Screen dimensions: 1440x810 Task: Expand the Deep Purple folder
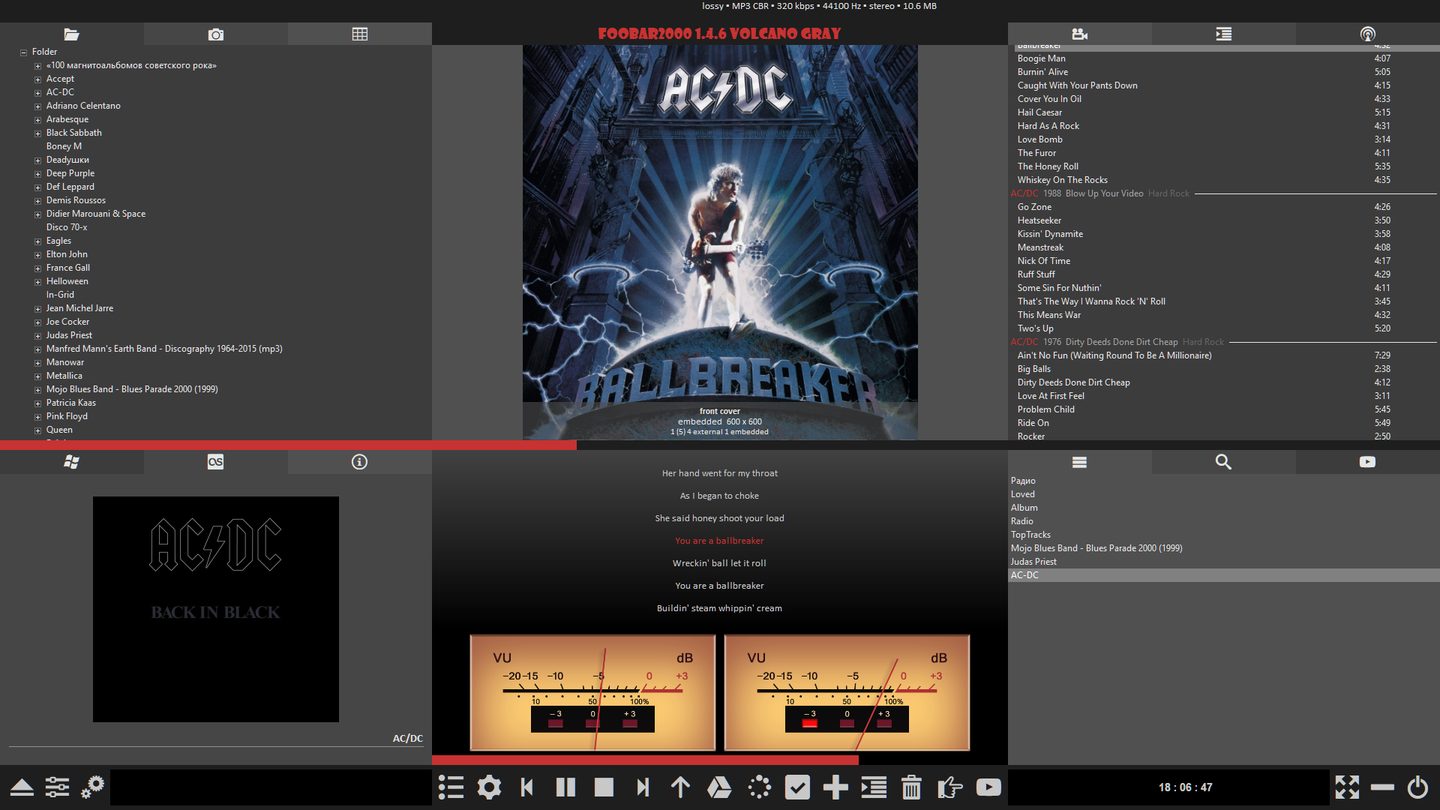click(38, 173)
